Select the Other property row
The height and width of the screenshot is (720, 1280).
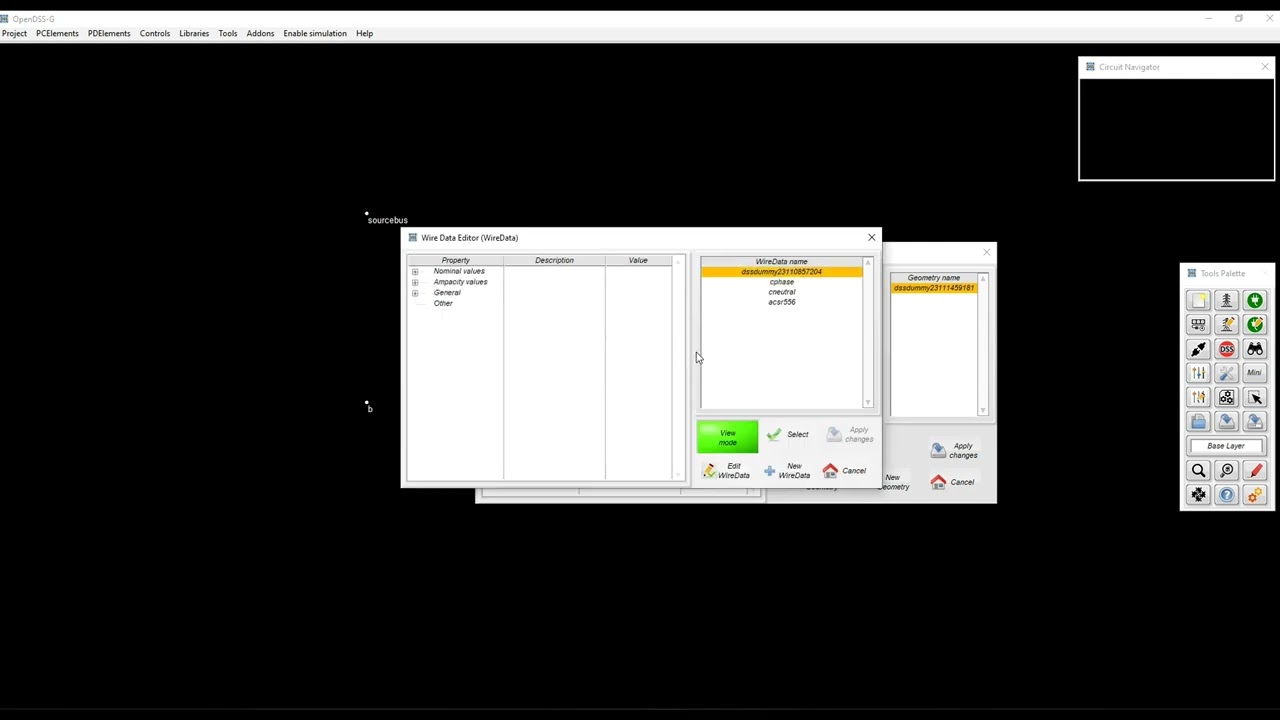pos(443,303)
